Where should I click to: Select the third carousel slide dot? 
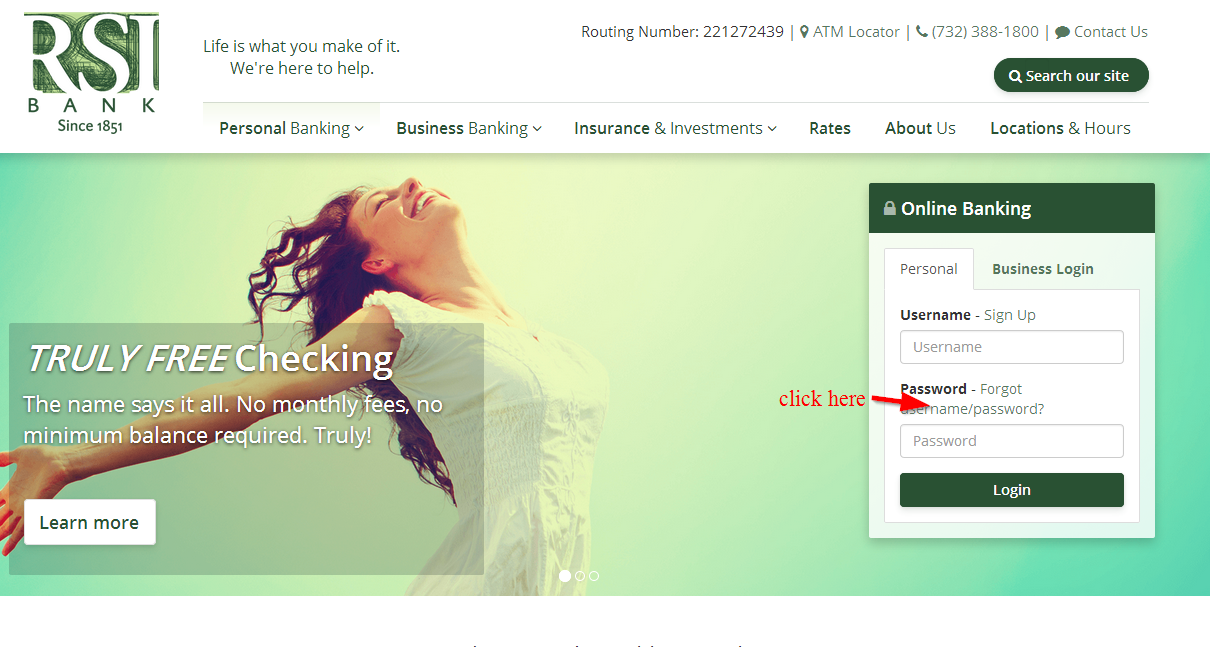click(594, 576)
